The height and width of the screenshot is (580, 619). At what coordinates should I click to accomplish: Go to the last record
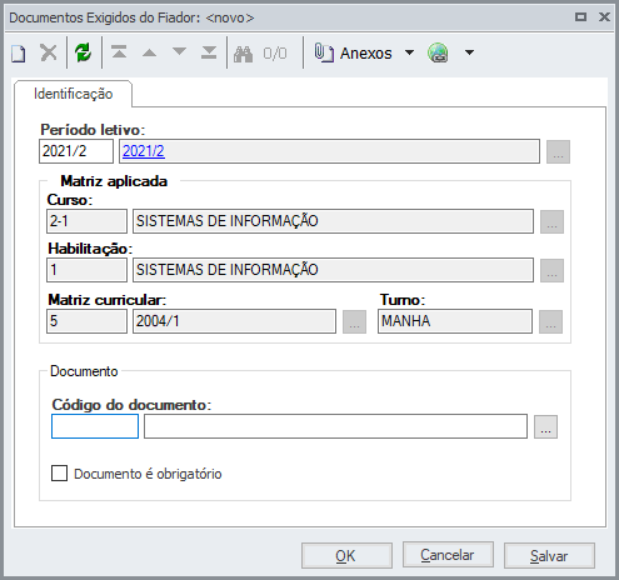click(208, 54)
